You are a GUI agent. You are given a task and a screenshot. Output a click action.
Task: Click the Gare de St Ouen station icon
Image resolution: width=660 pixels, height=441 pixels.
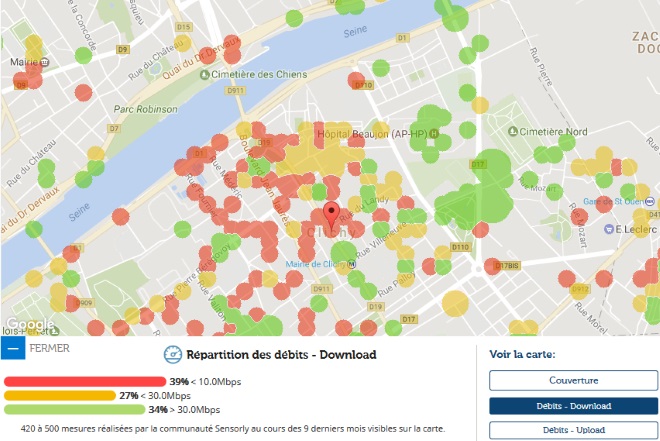(650, 202)
